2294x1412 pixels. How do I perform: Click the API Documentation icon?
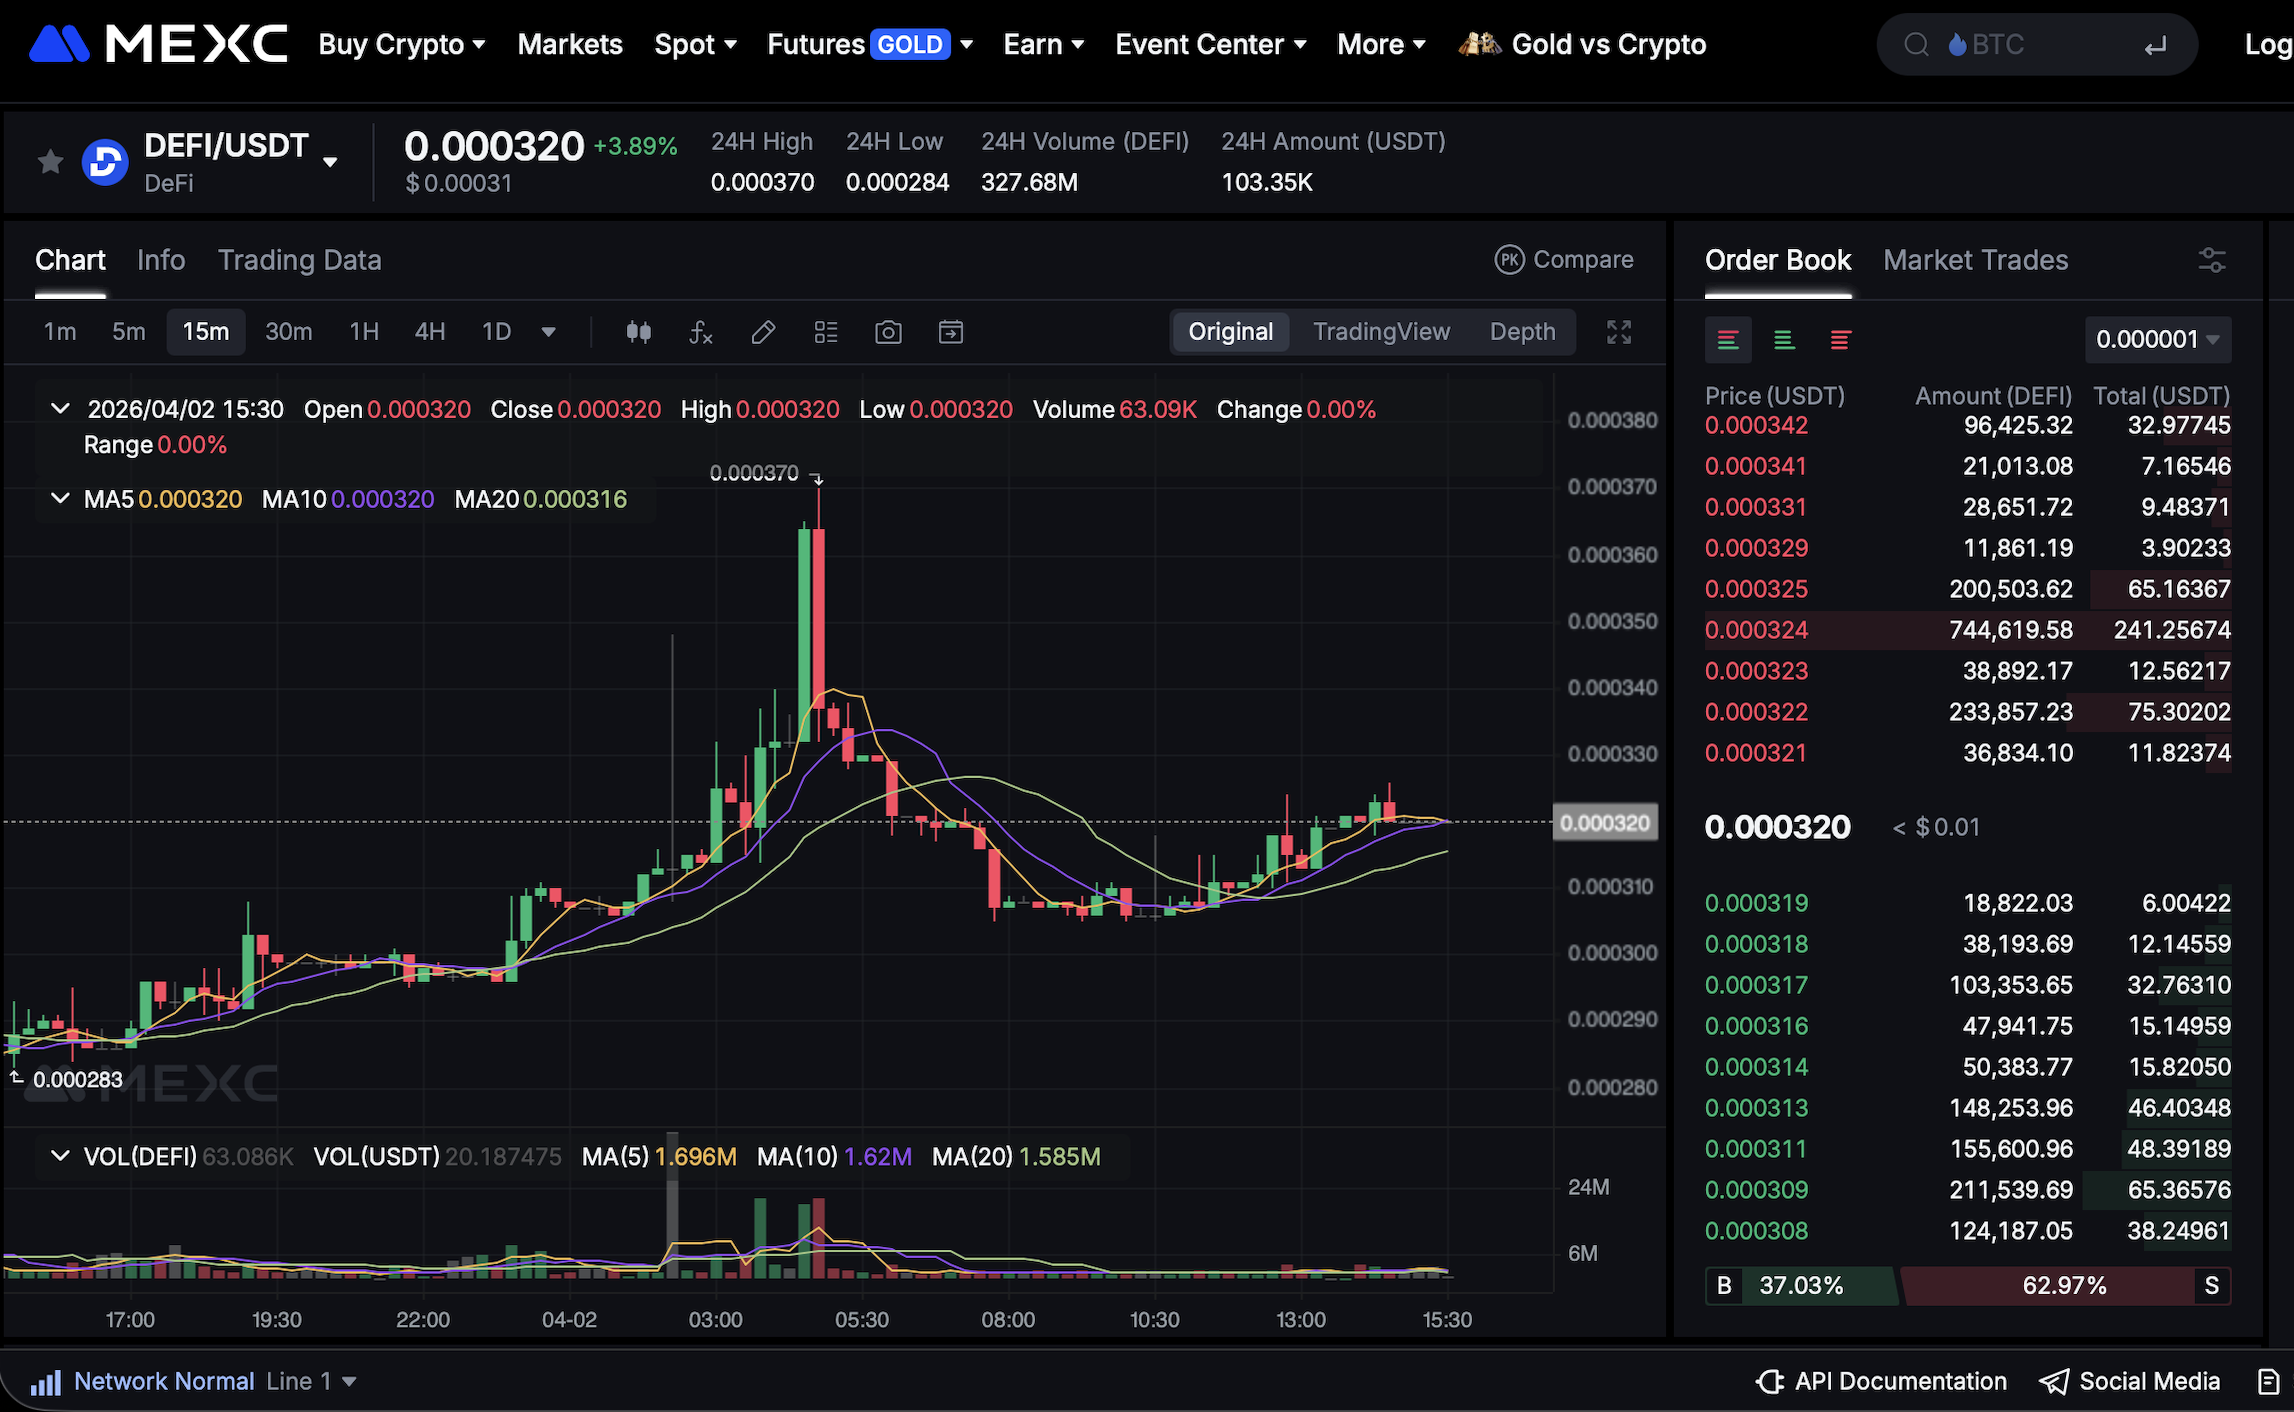(1770, 1382)
